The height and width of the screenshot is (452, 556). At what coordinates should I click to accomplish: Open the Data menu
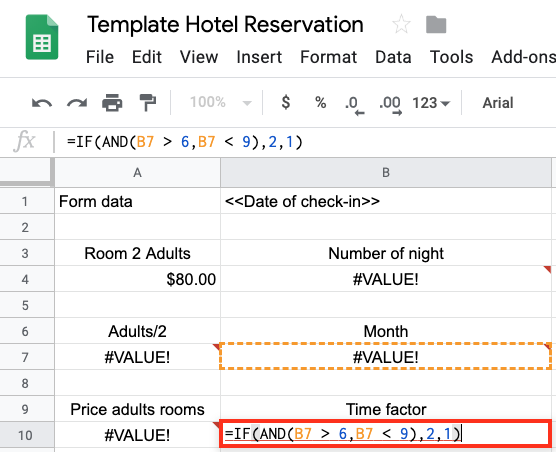pos(393,57)
